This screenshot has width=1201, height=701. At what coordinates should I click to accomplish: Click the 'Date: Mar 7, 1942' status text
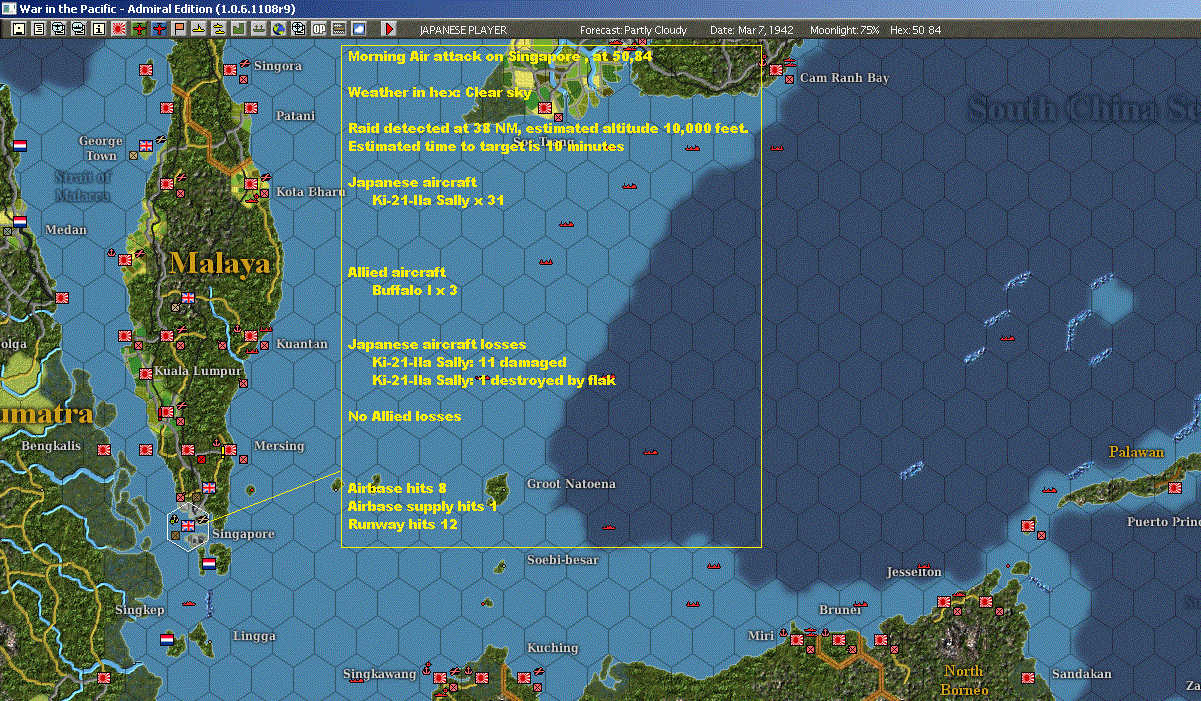click(x=751, y=30)
